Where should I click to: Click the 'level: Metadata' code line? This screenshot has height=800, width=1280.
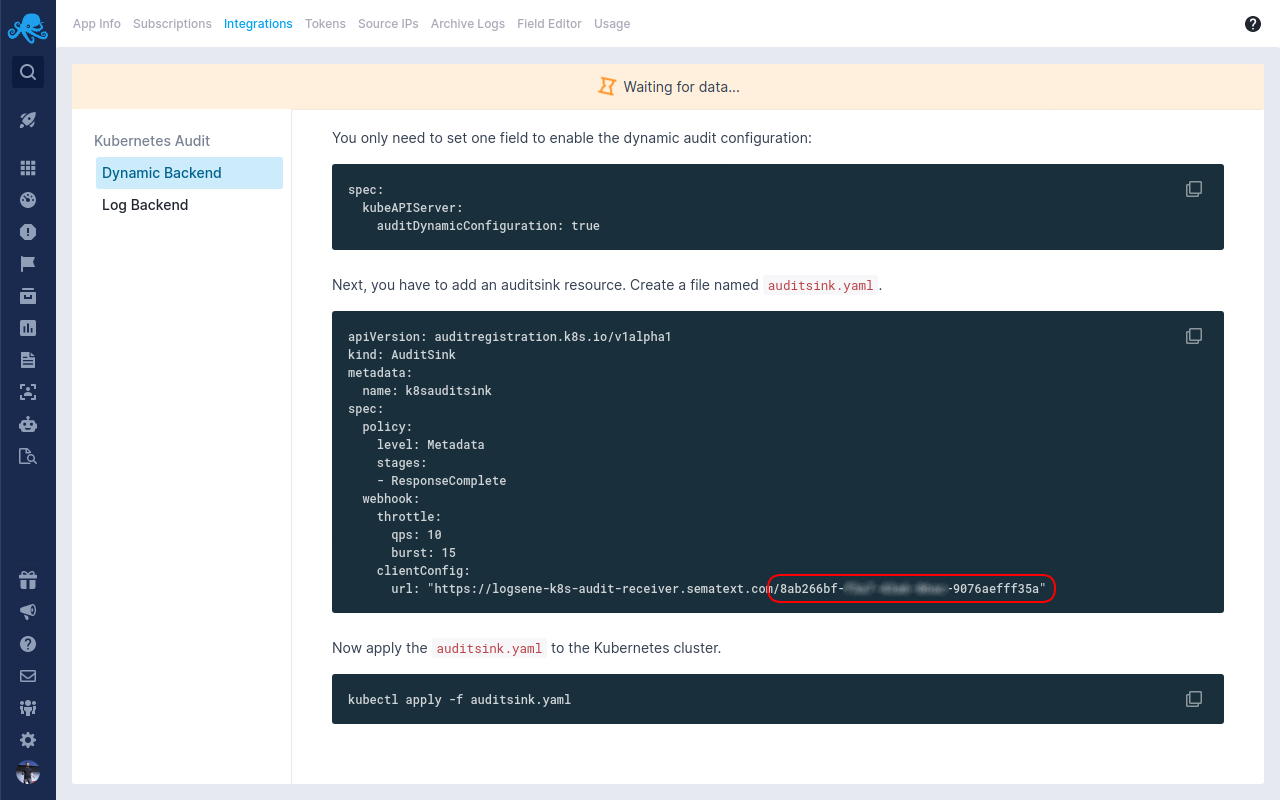[x=431, y=445]
